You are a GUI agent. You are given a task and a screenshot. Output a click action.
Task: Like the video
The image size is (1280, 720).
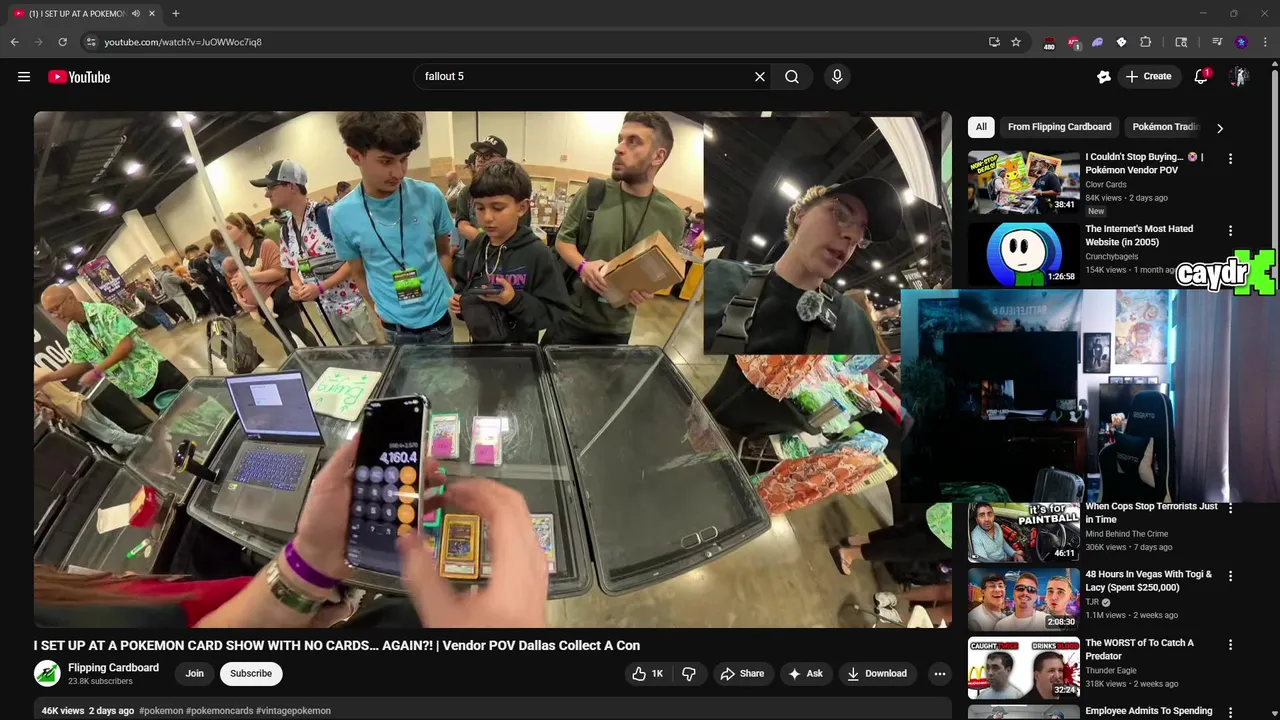pyautogui.click(x=648, y=674)
